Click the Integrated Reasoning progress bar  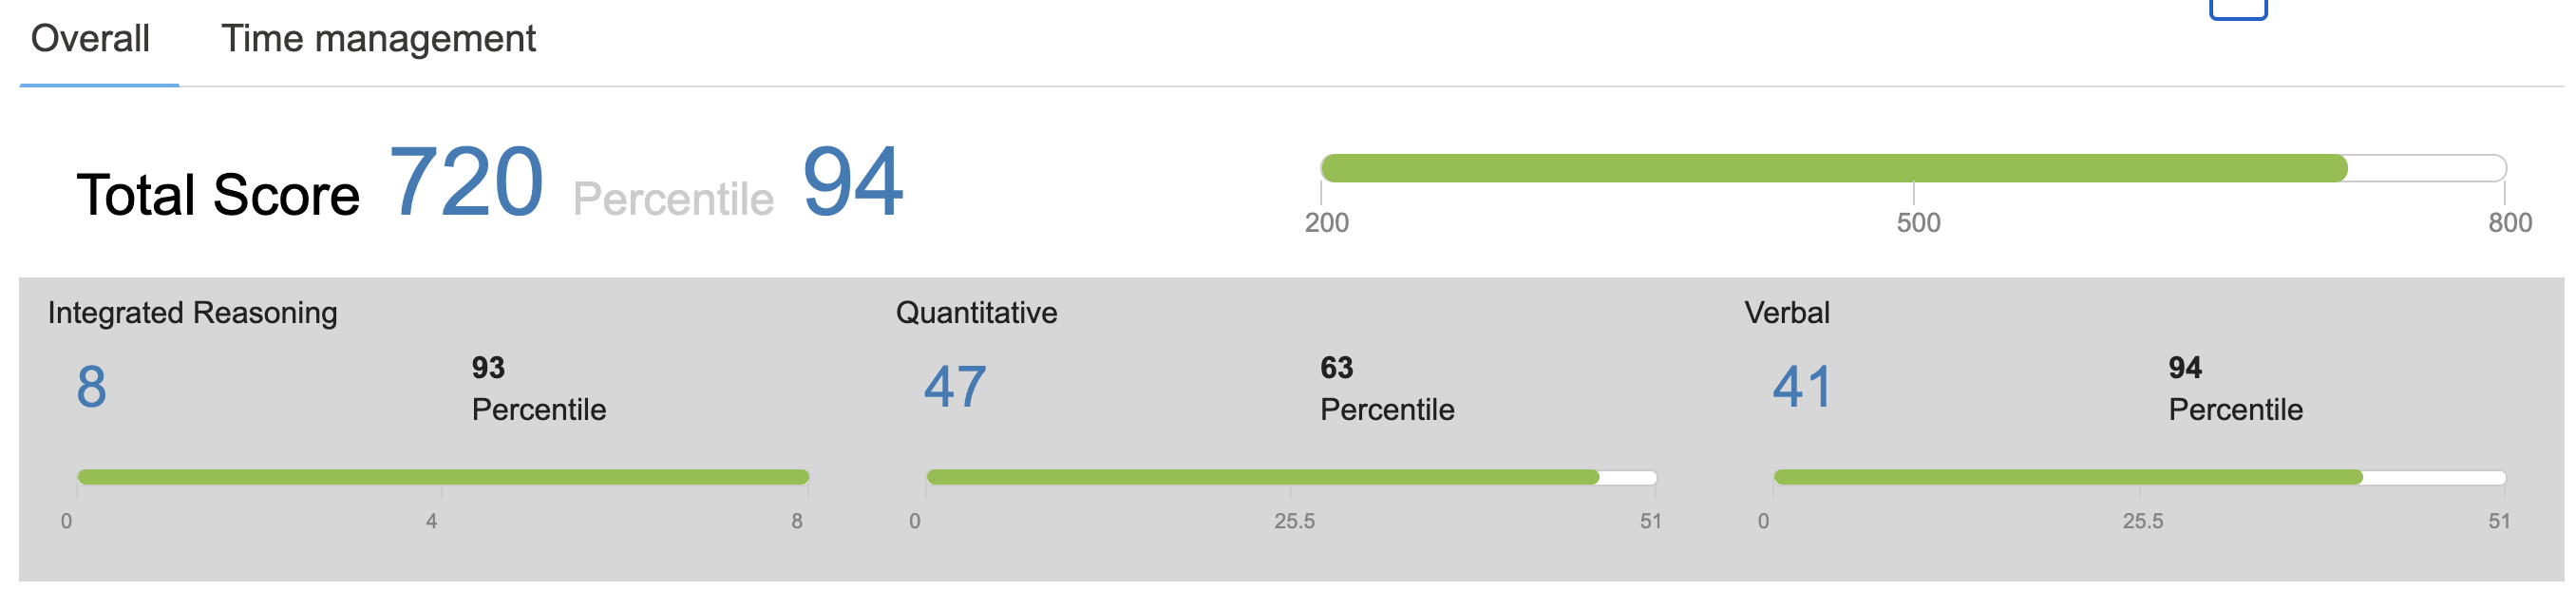point(443,477)
